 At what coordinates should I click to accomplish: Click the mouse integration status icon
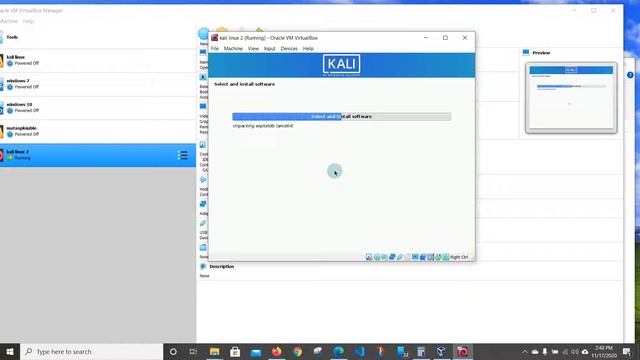(x=438, y=257)
